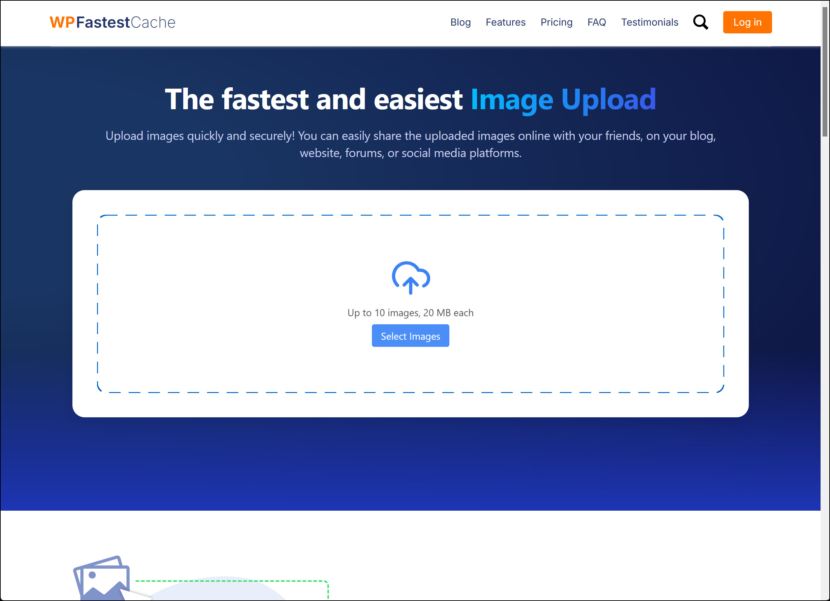Click the picture stack illustration icon
This screenshot has width=830, height=601.
coord(102,577)
